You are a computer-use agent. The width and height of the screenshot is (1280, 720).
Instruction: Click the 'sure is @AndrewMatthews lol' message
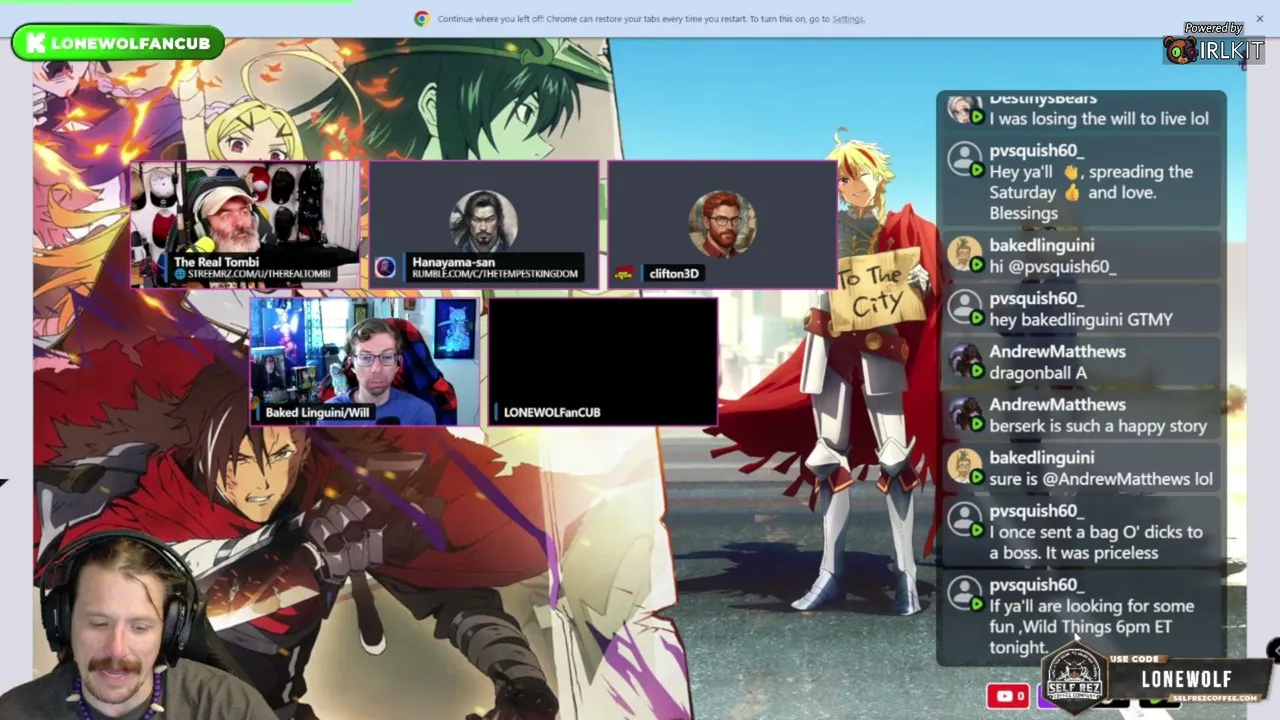tap(1101, 479)
